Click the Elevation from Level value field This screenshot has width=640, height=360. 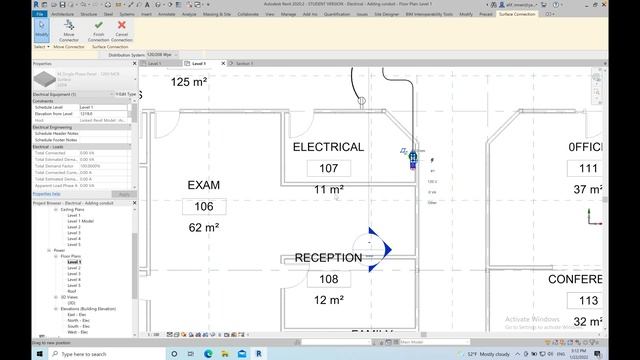click(103, 114)
